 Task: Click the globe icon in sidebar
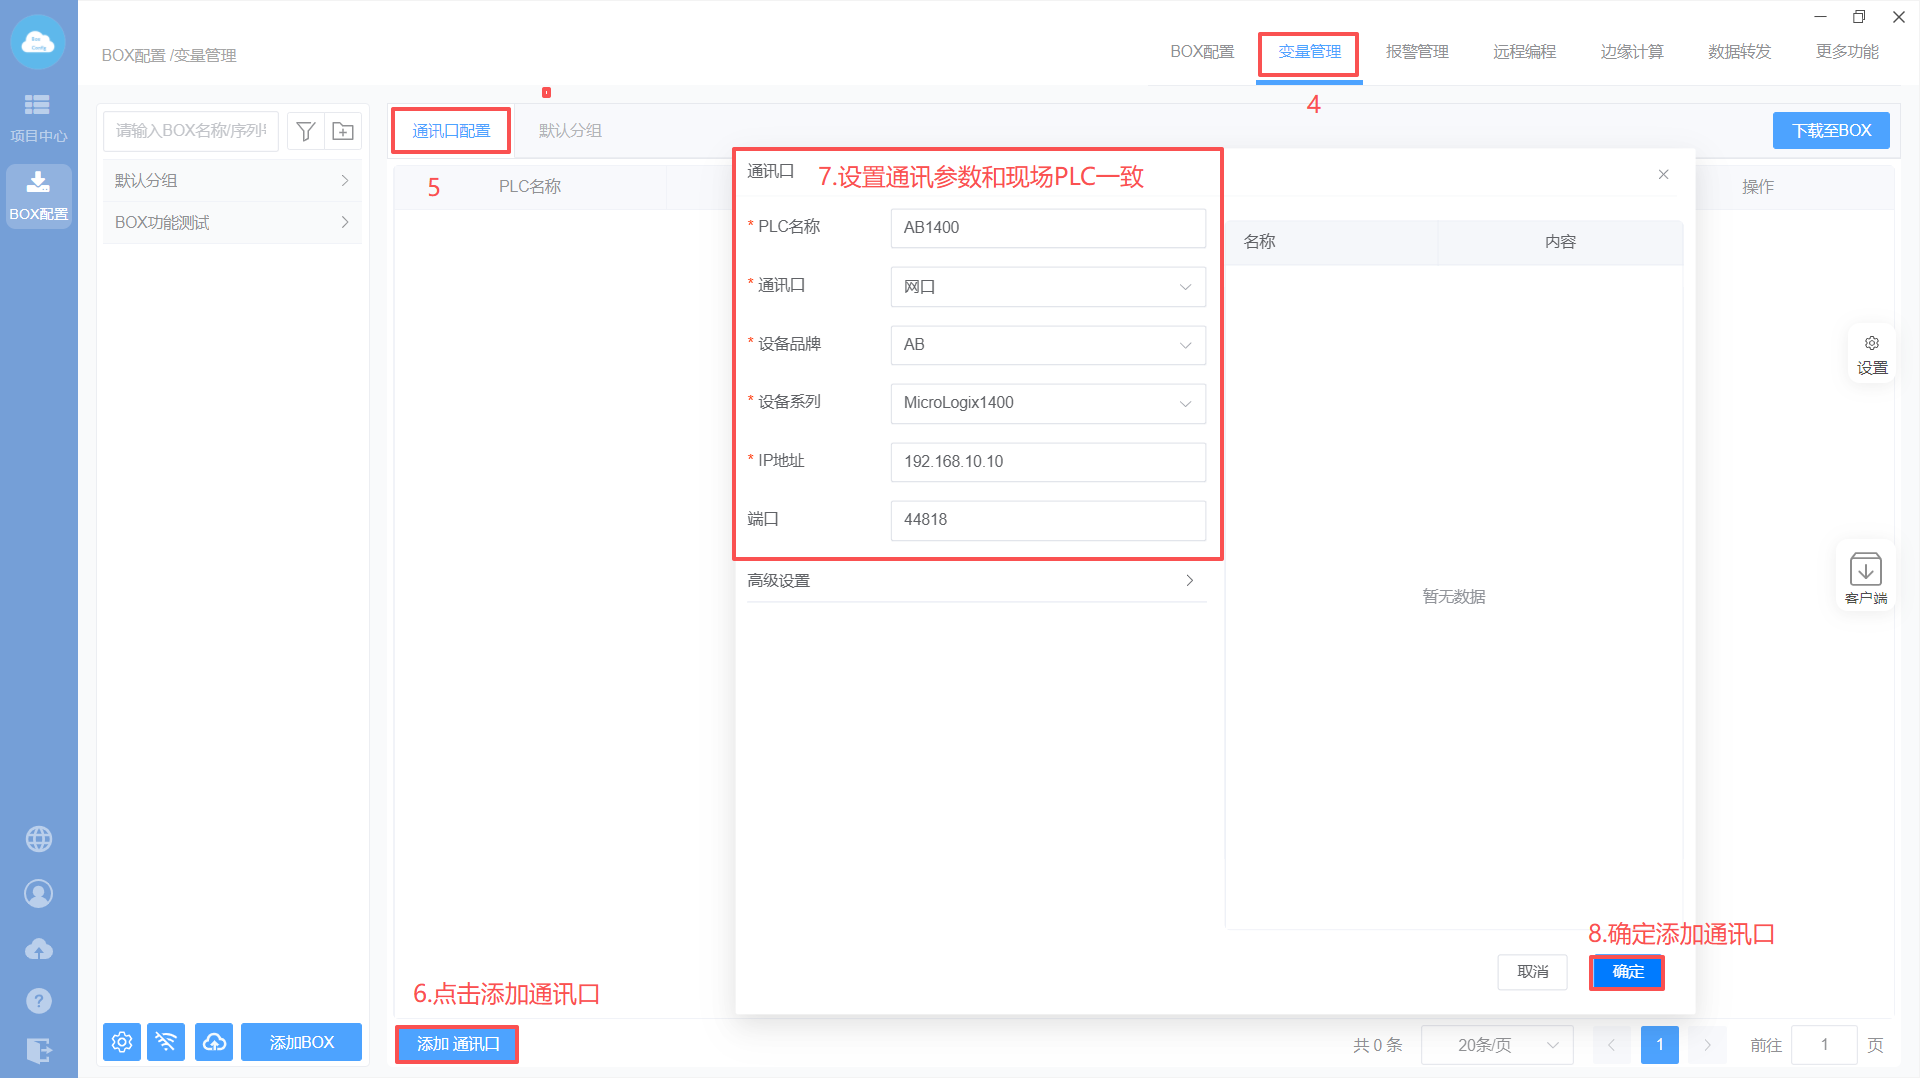pos(39,839)
